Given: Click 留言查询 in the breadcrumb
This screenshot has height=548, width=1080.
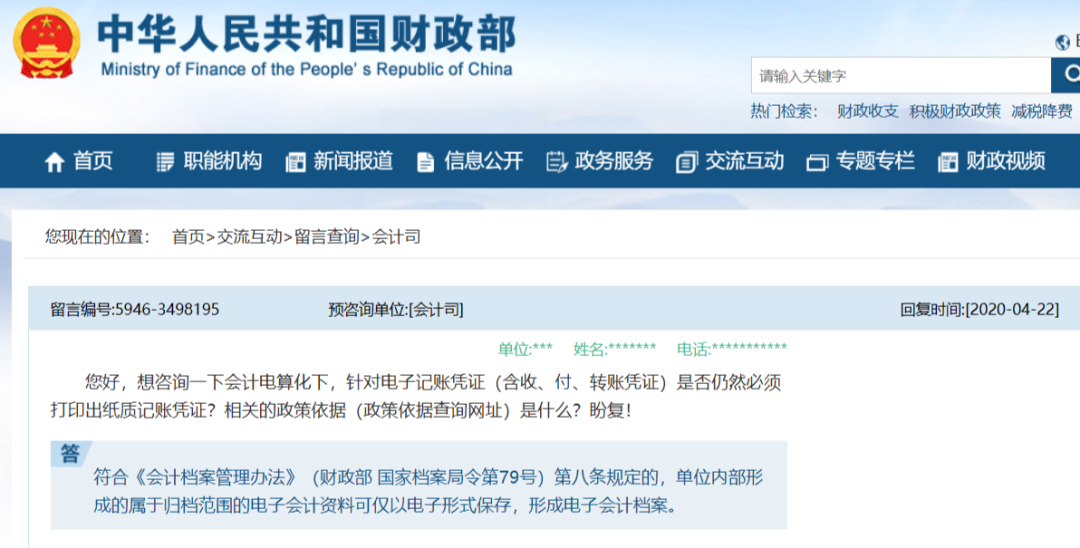Looking at the screenshot, I should (327, 237).
